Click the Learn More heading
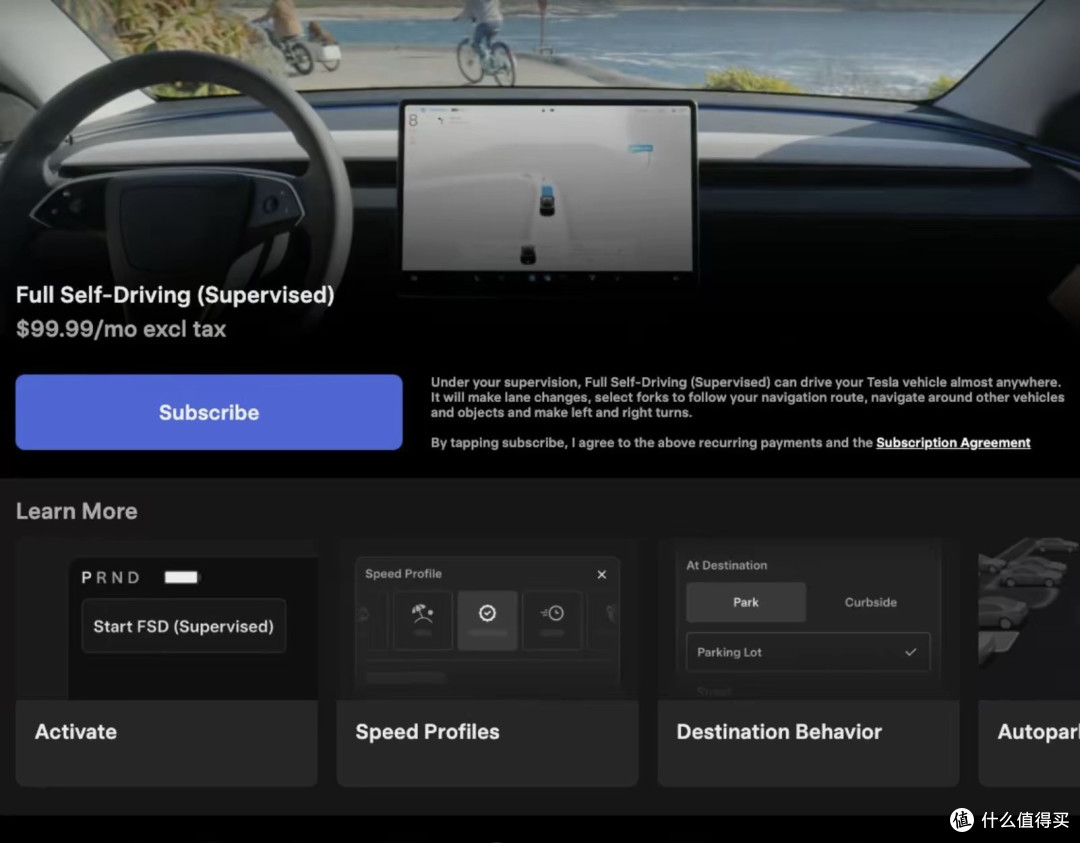This screenshot has height=843, width=1080. click(x=76, y=511)
